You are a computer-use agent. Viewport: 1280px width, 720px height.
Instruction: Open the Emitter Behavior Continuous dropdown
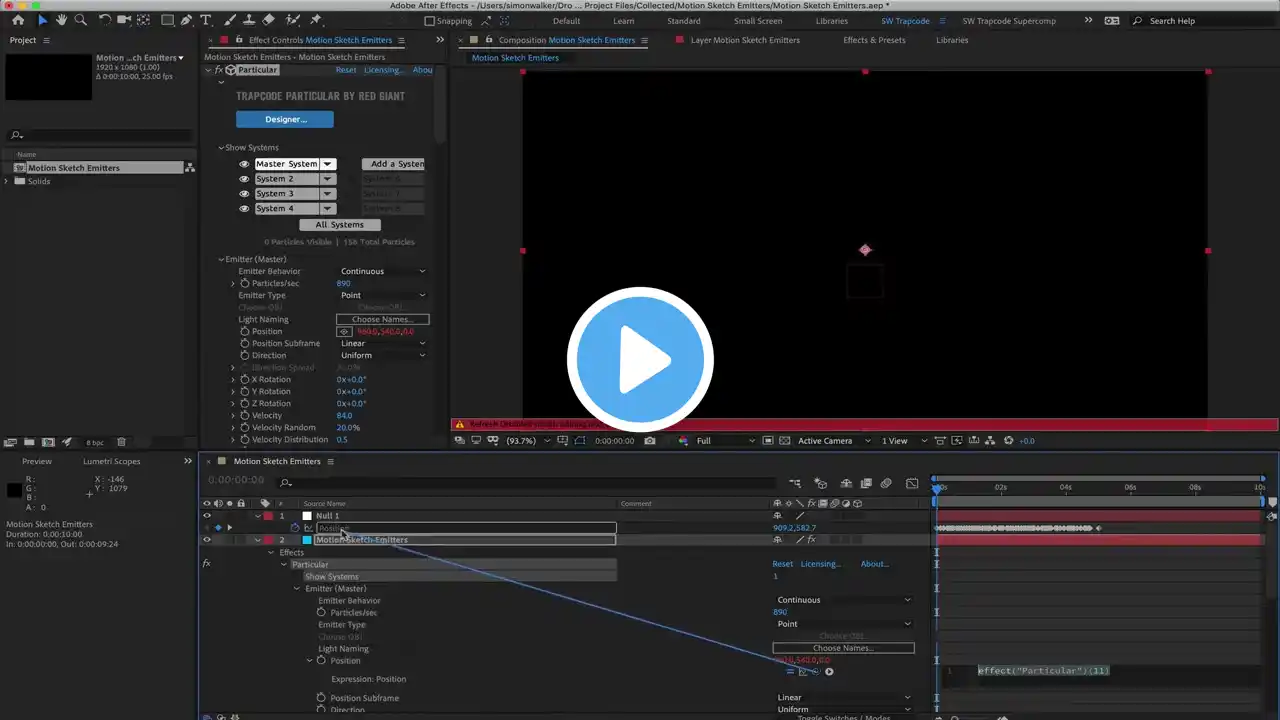click(x=383, y=271)
